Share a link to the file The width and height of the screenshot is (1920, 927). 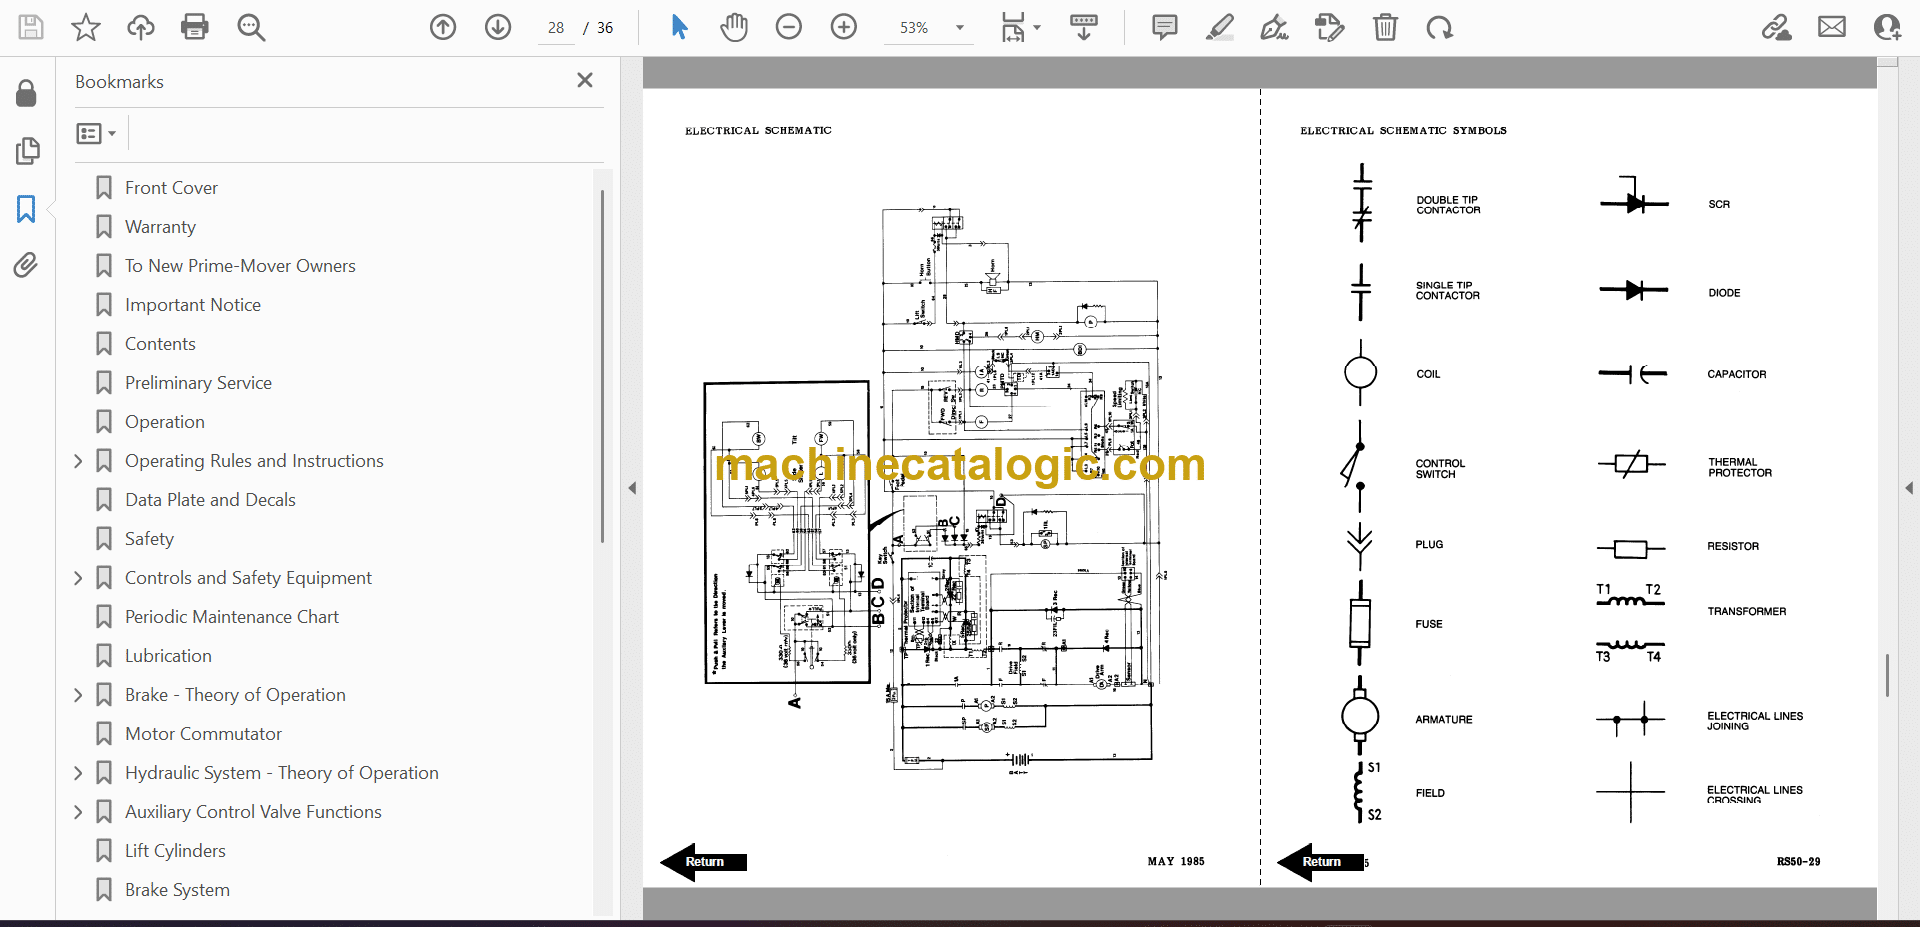coord(1777,27)
